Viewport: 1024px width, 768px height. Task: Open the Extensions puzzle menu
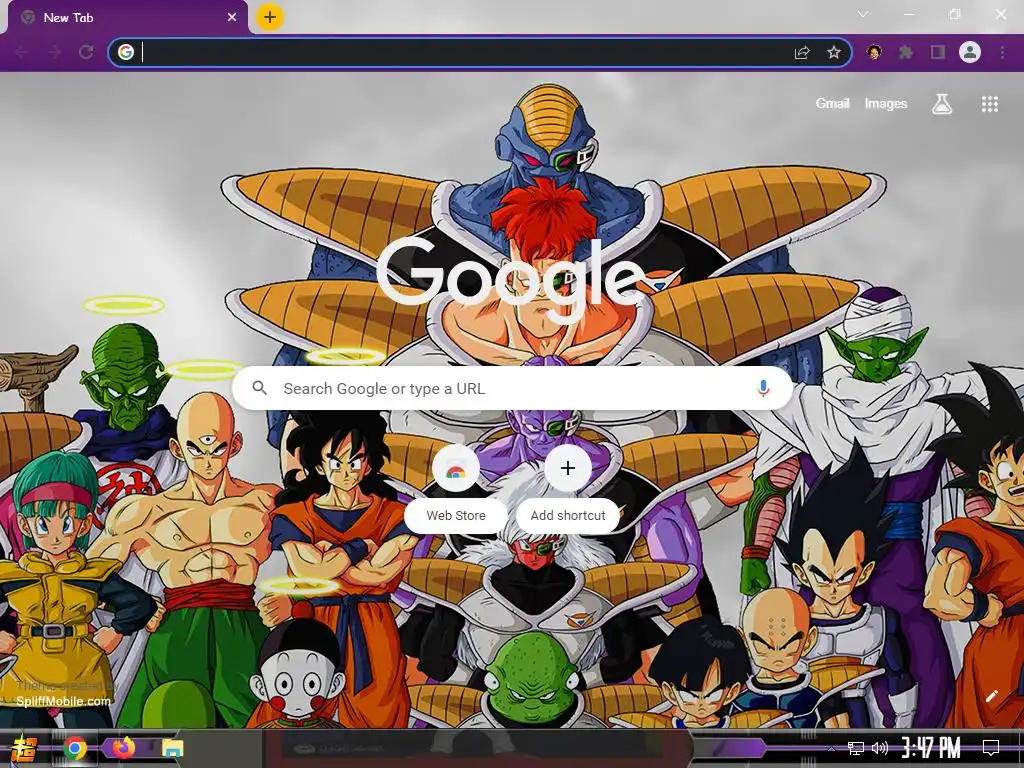coord(906,52)
